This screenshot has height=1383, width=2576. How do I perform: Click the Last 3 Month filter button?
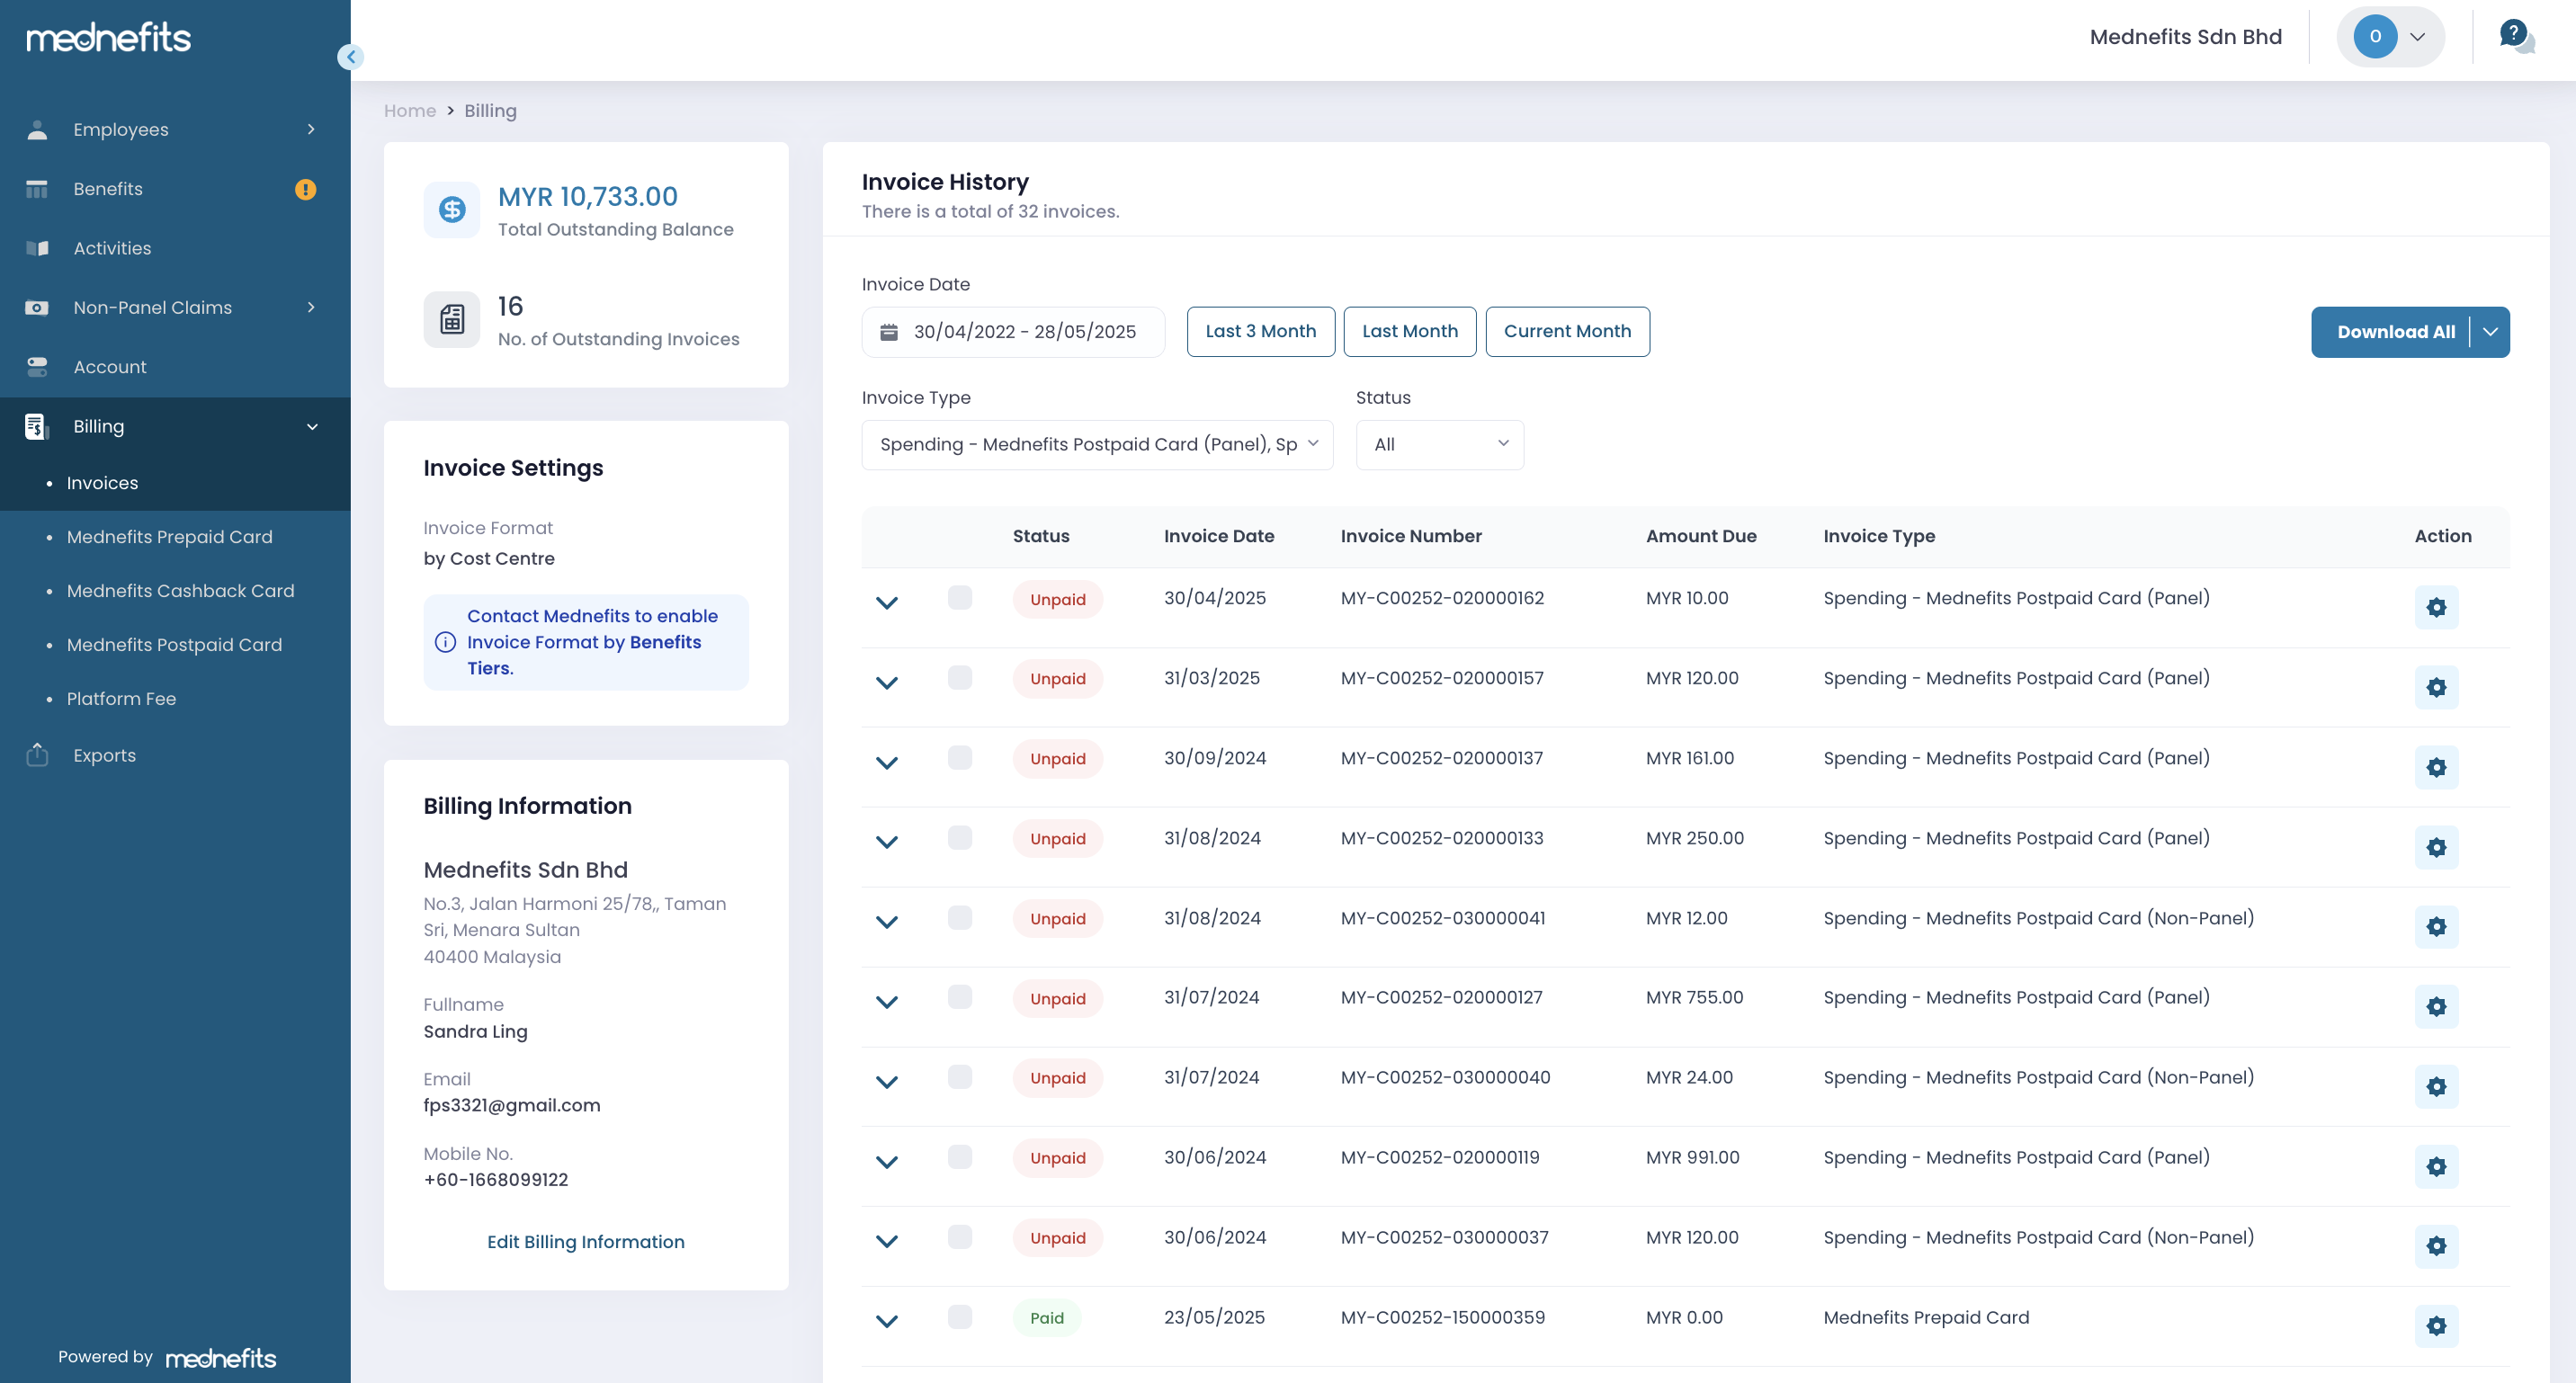(x=1260, y=331)
